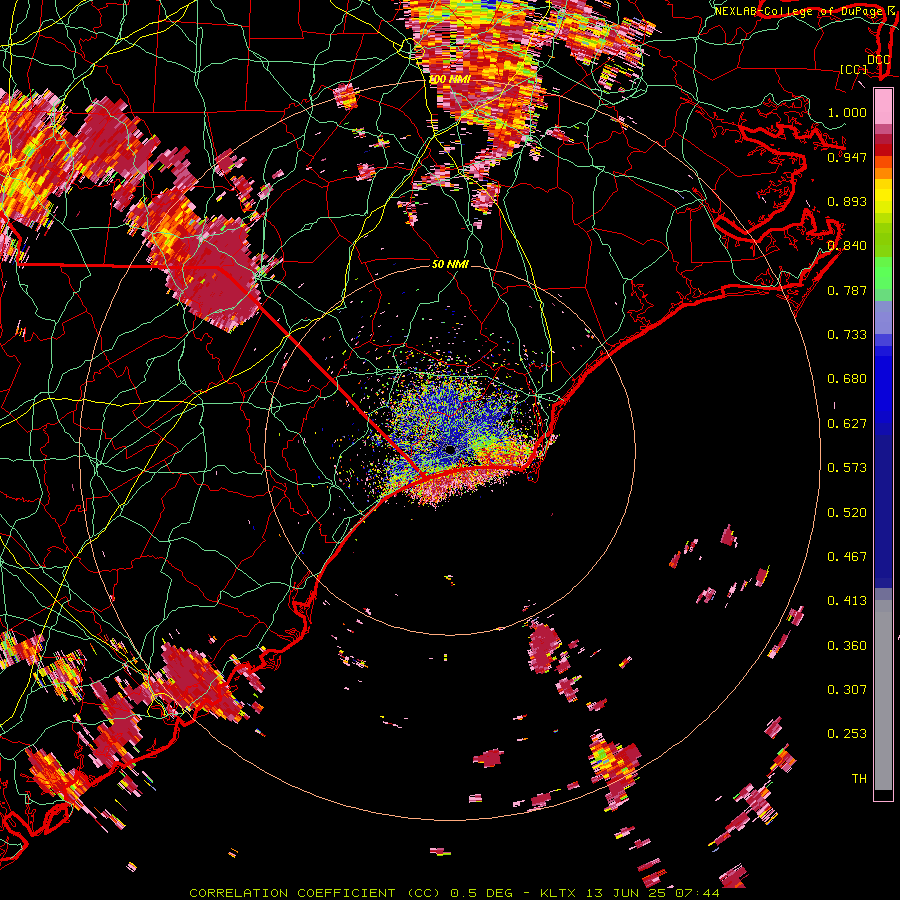This screenshot has width=900, height=900.
Task: Click the CORRELATION COEFFICIENT caption text
Action: 292,893
